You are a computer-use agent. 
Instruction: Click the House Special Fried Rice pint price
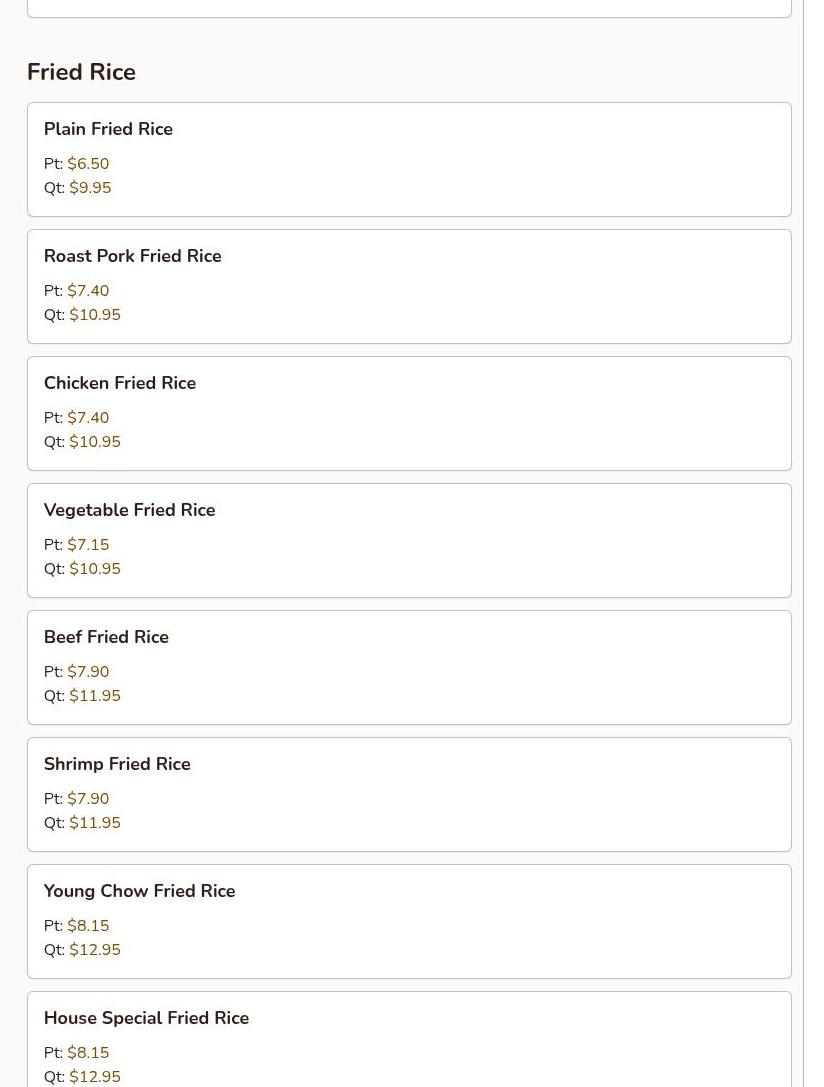(x=88, y=1053)
